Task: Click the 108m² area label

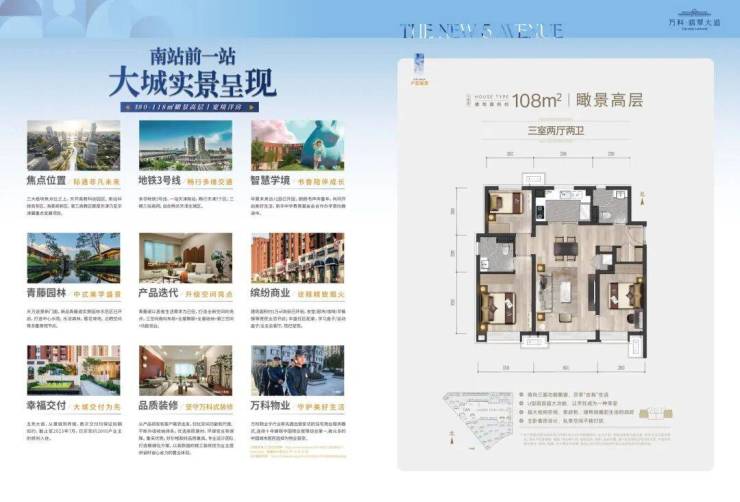Action: pyautogui.click(x=537, y=100)
